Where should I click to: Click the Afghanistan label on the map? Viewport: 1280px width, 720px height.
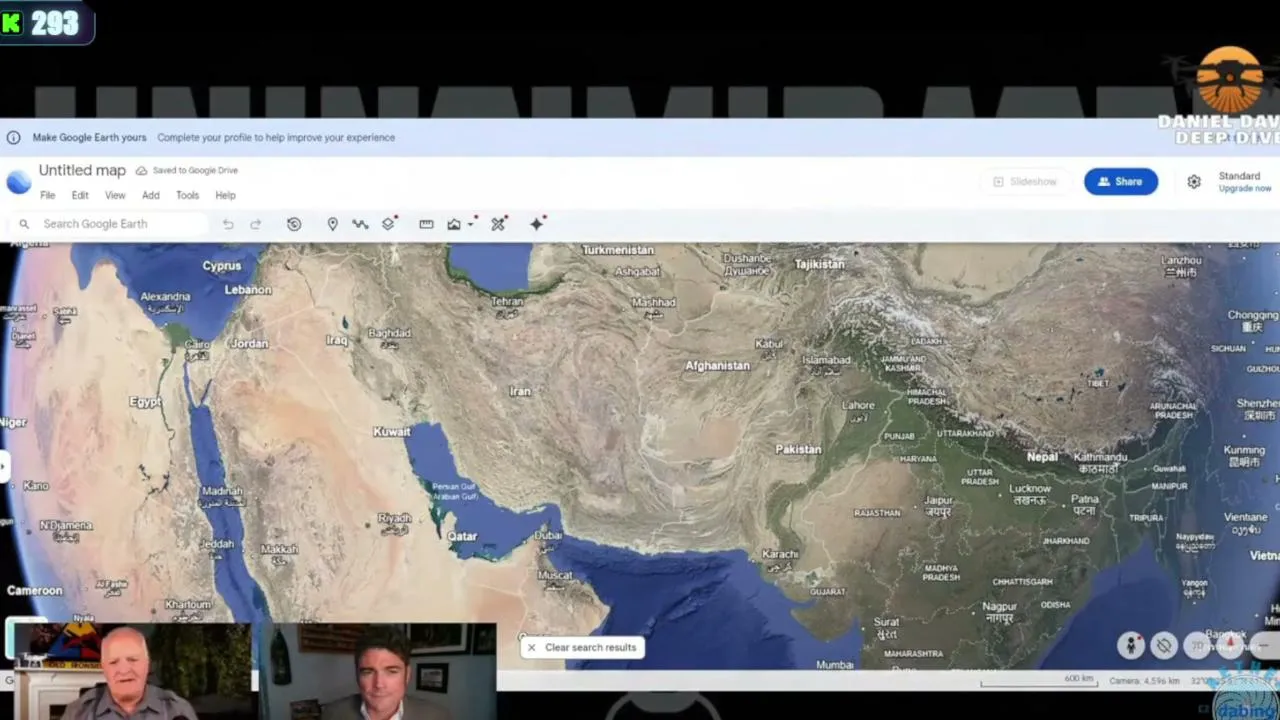(717, 366)
